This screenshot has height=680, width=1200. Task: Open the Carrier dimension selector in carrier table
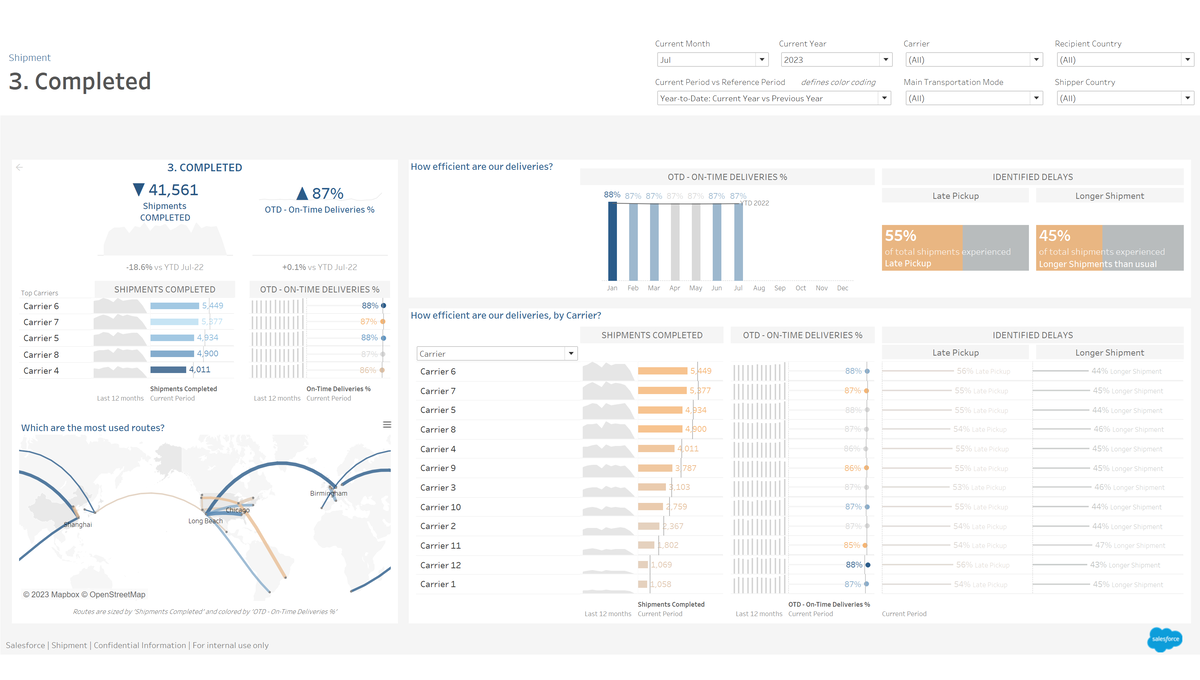pyautogui.click(x=497, y=354)
